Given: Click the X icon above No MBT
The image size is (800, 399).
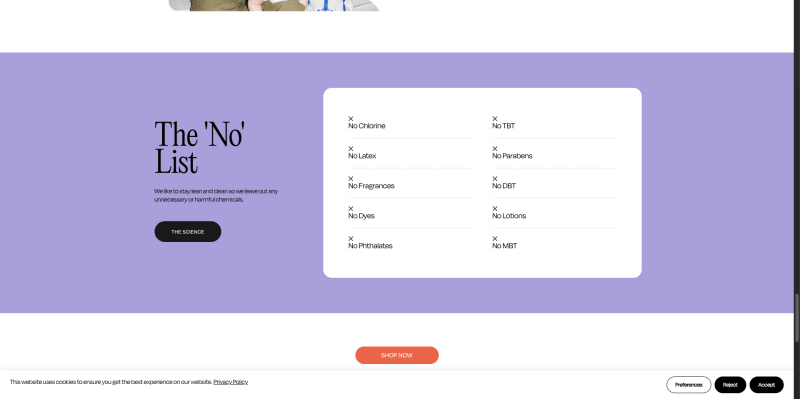Looking at the screenshot, I should [495, 238].
